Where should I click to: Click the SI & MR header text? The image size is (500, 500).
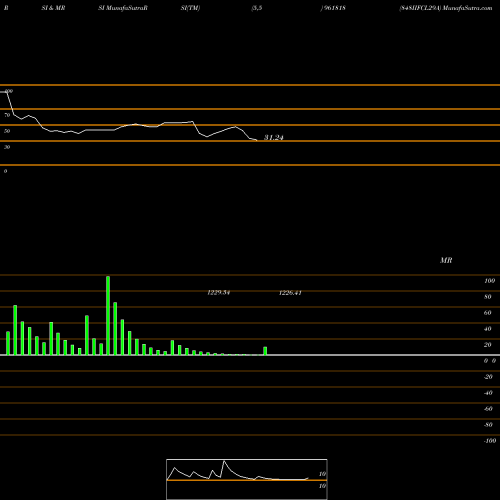(x=53, y=8)
